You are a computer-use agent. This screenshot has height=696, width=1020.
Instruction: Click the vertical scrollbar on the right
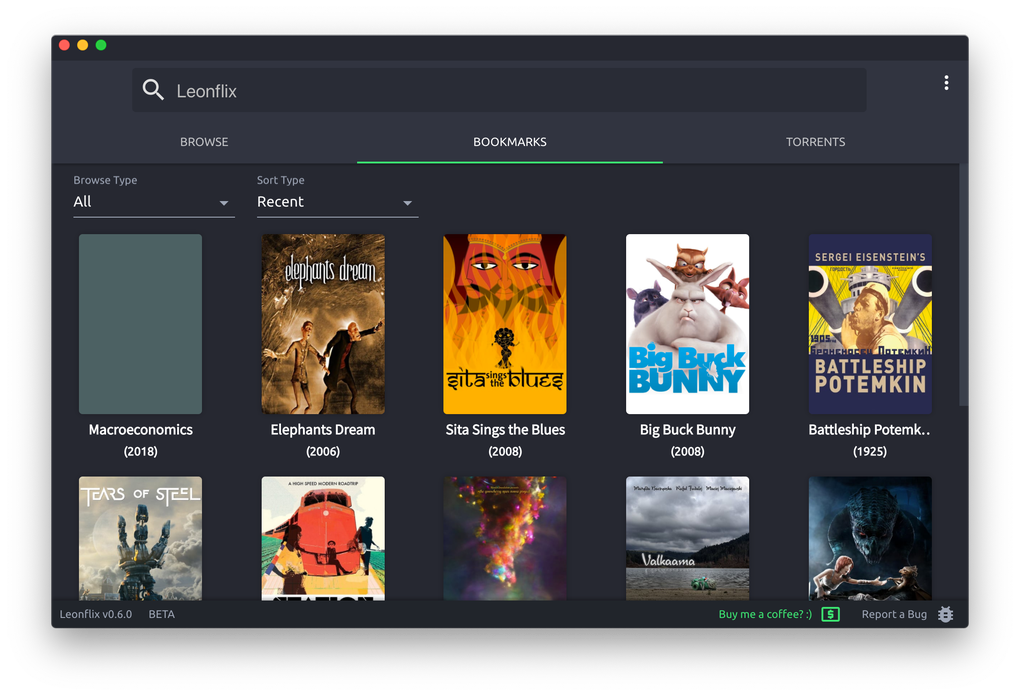click(x=963, y=286)
